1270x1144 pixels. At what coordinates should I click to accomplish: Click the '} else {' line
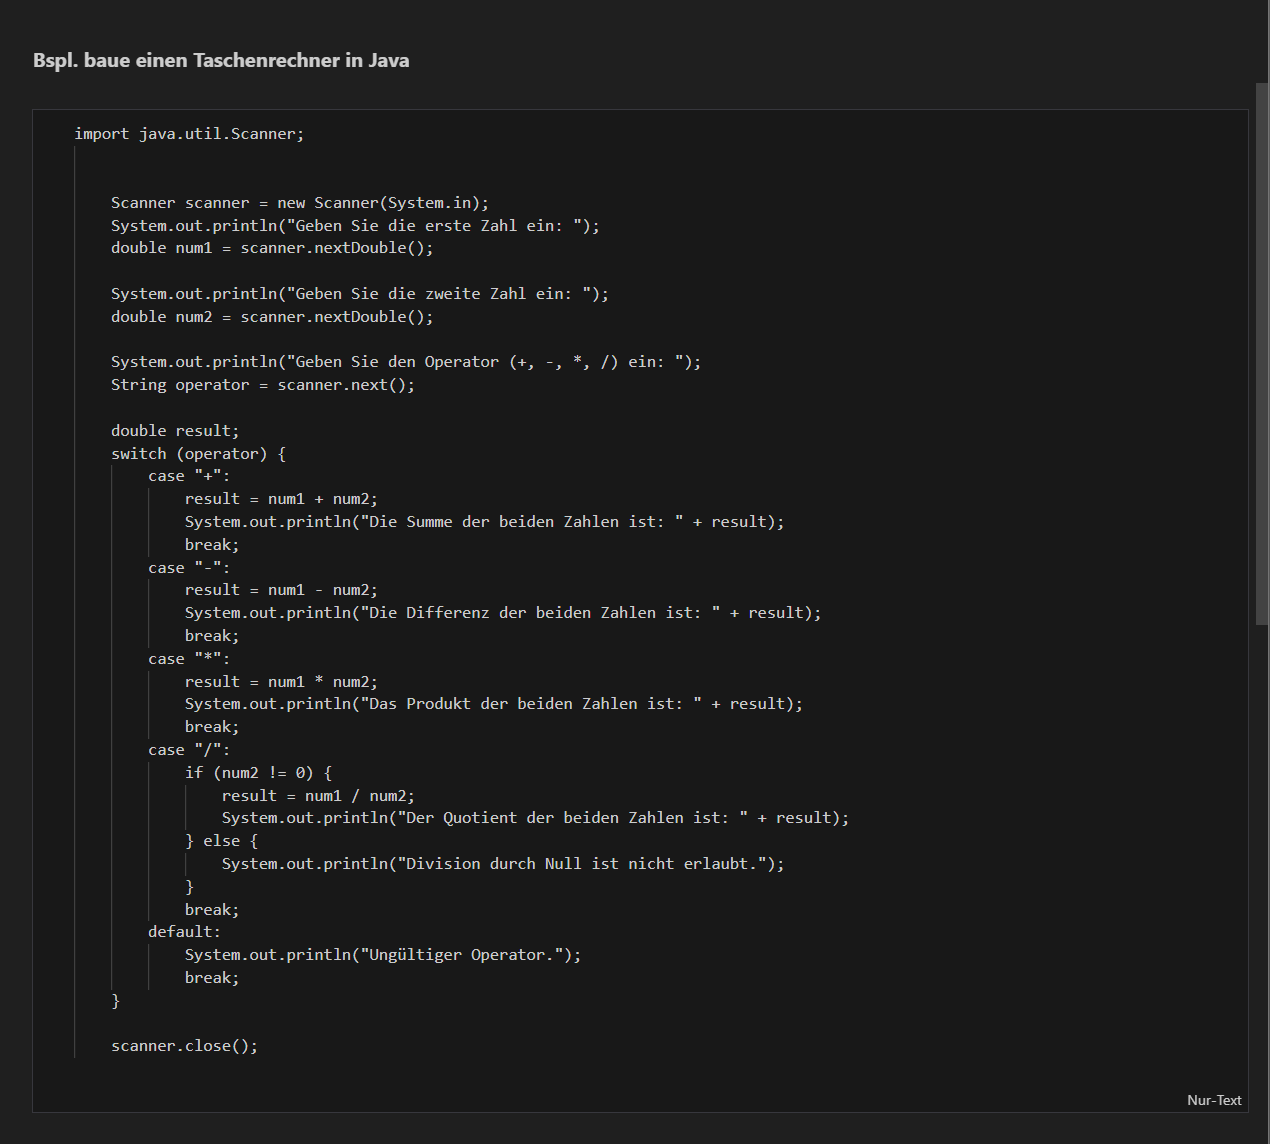tap(221, 841)
